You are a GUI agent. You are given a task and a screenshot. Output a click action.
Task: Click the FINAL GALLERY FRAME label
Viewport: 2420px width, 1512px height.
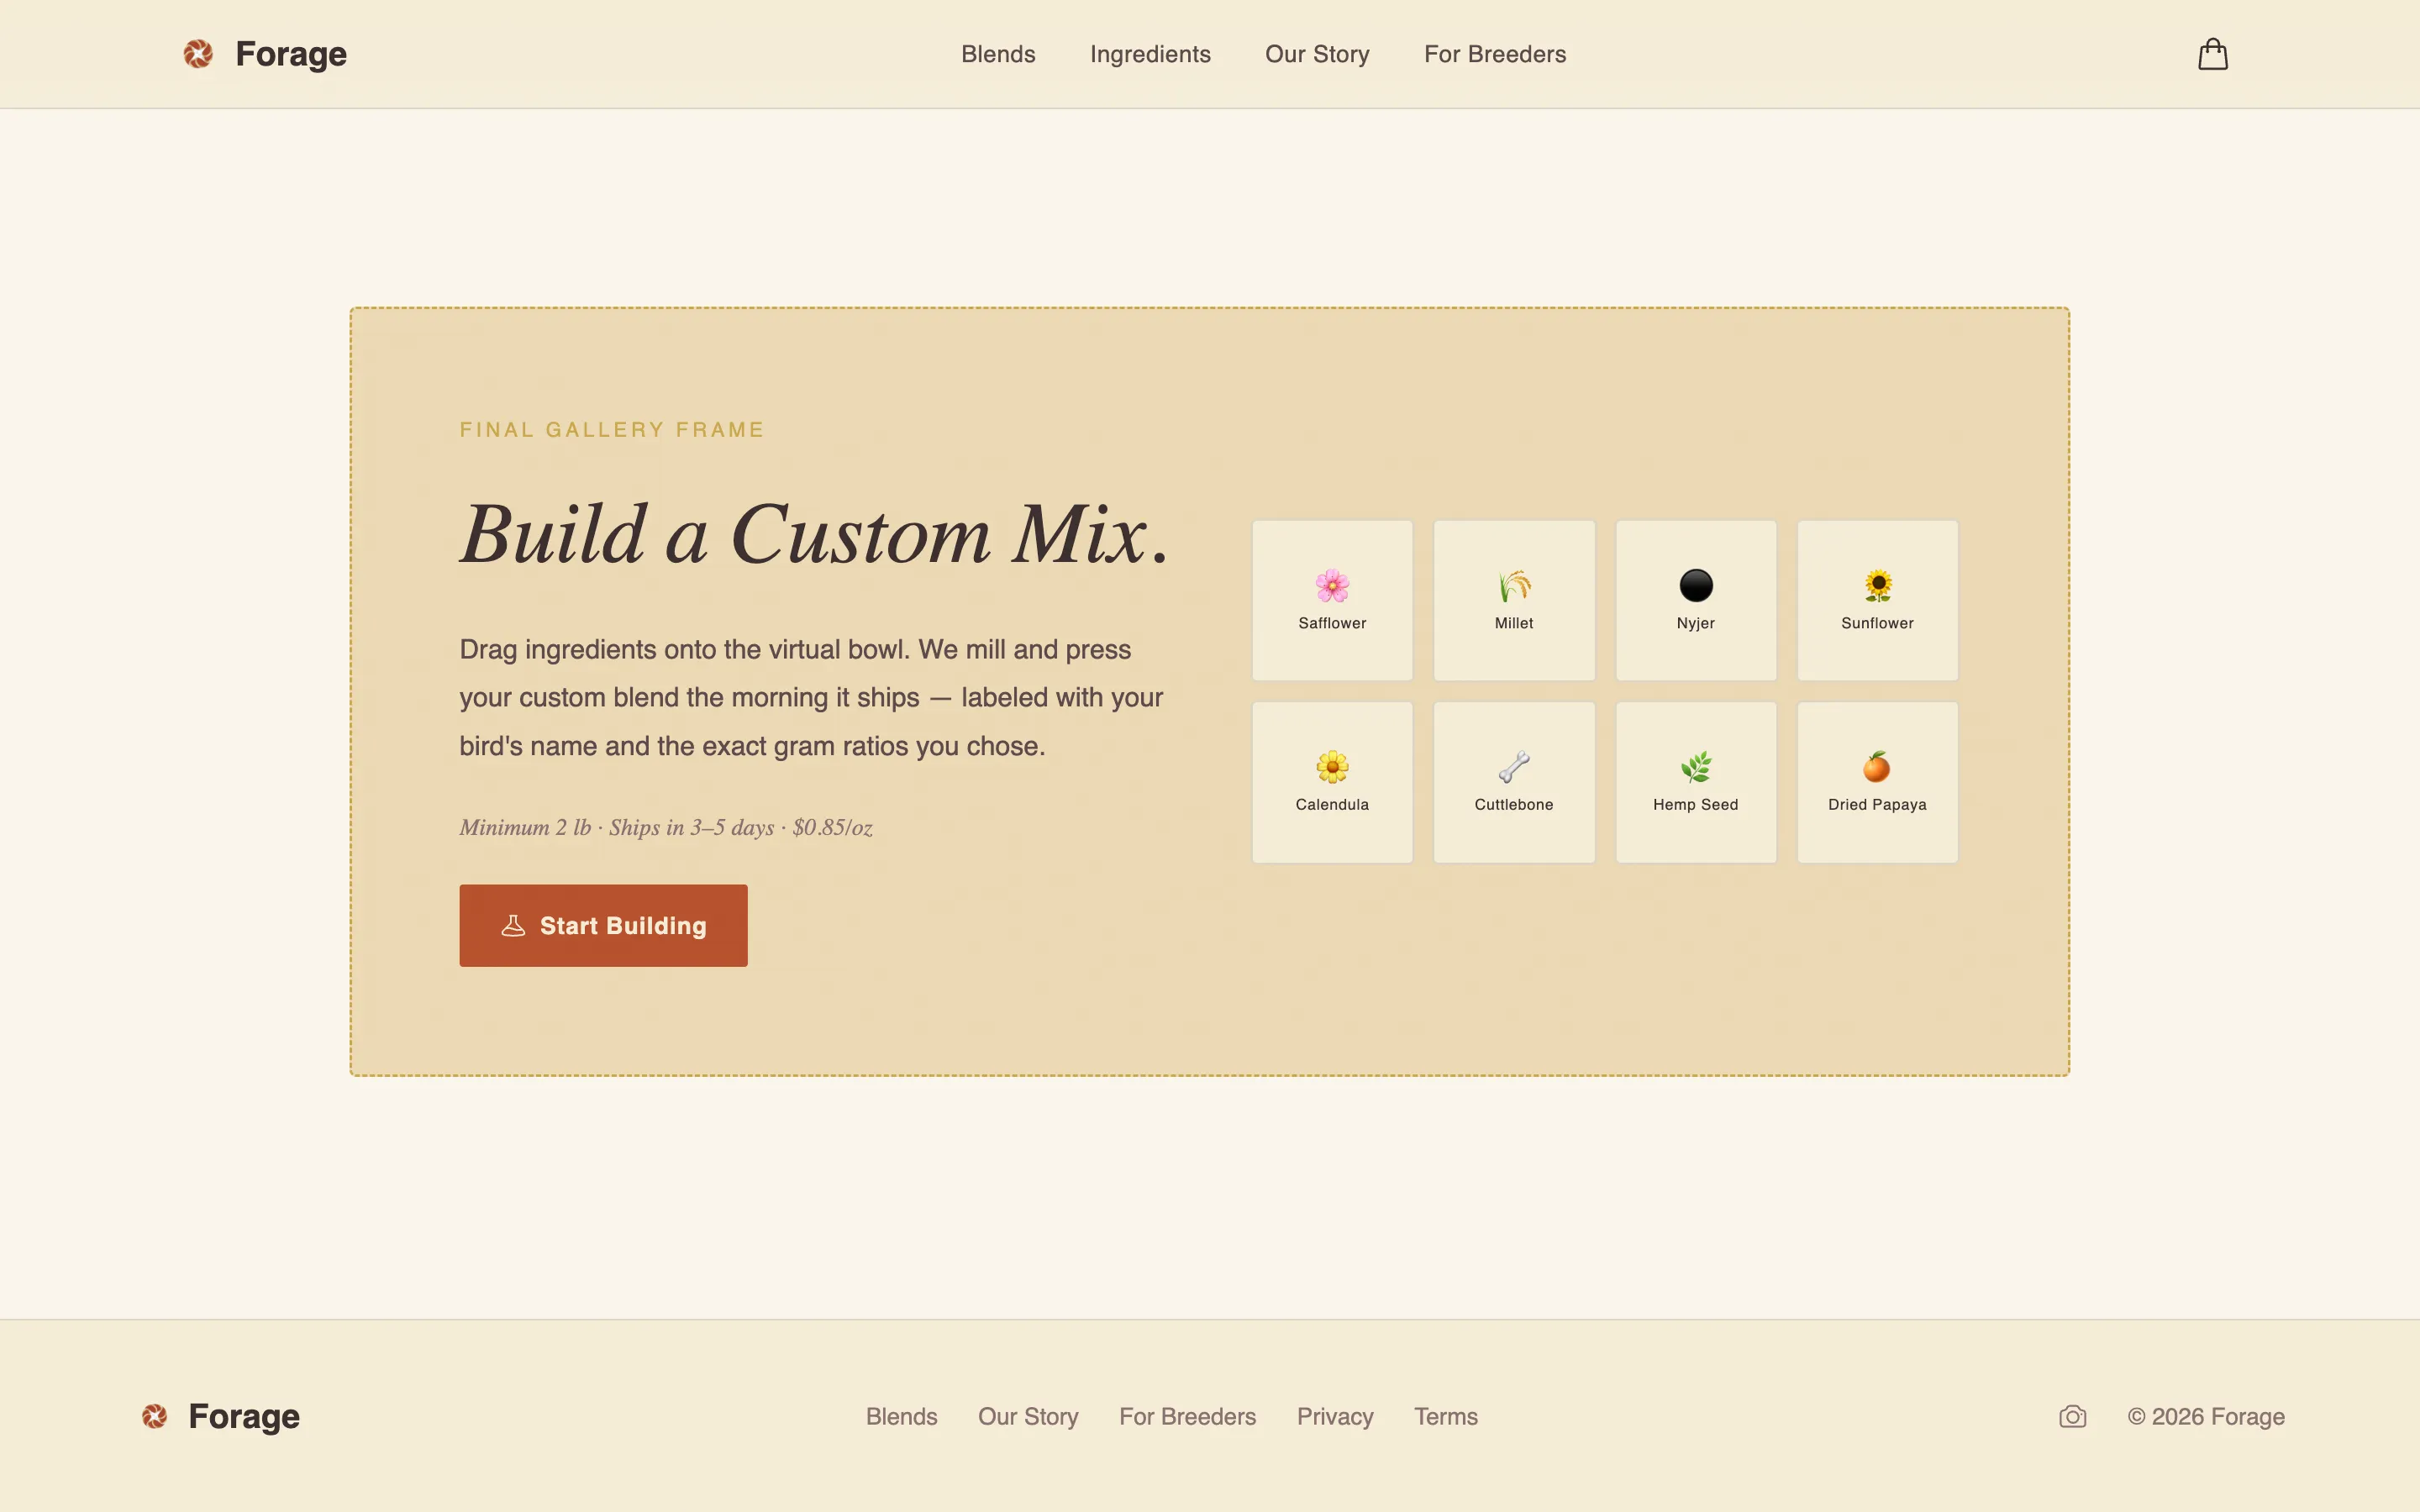[612, 430]
